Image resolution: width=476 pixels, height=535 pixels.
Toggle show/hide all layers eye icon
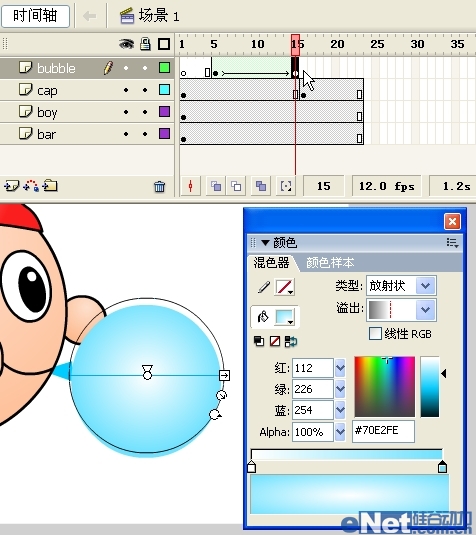(126, 44)
